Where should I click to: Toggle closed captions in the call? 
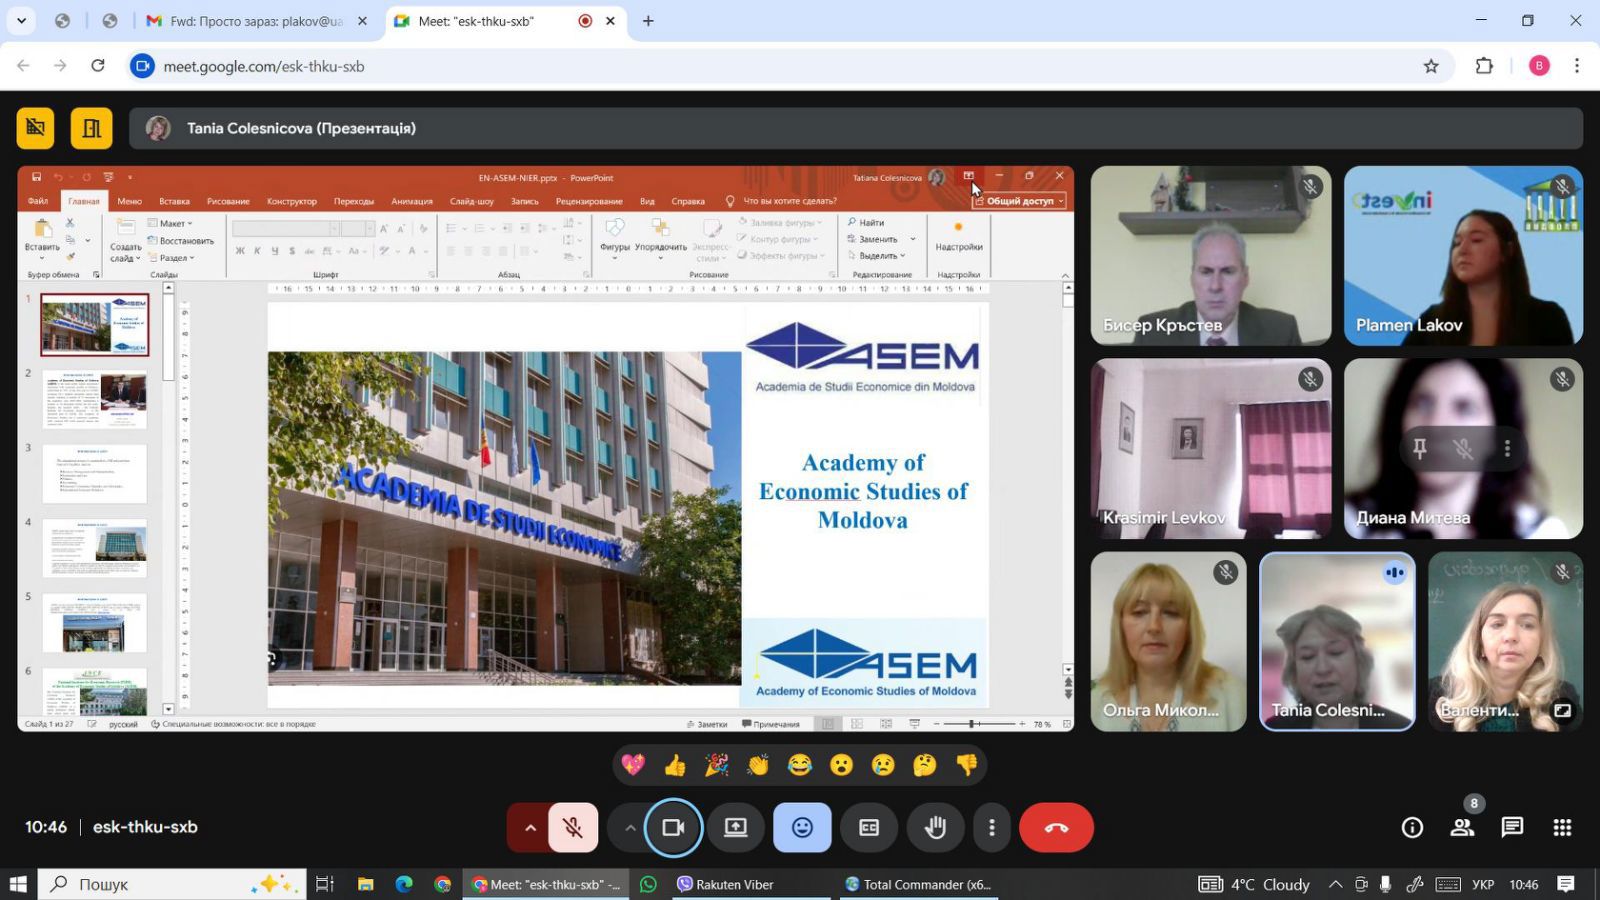point(869,827)
